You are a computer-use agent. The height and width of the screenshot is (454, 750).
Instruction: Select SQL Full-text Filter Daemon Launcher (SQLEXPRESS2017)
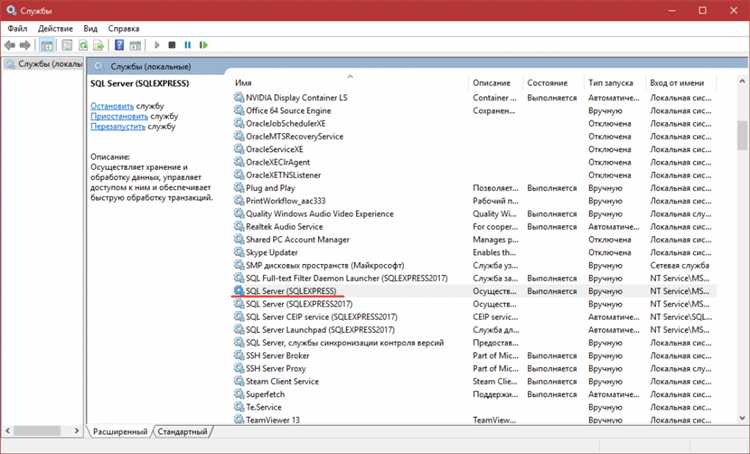click(474, 278)
